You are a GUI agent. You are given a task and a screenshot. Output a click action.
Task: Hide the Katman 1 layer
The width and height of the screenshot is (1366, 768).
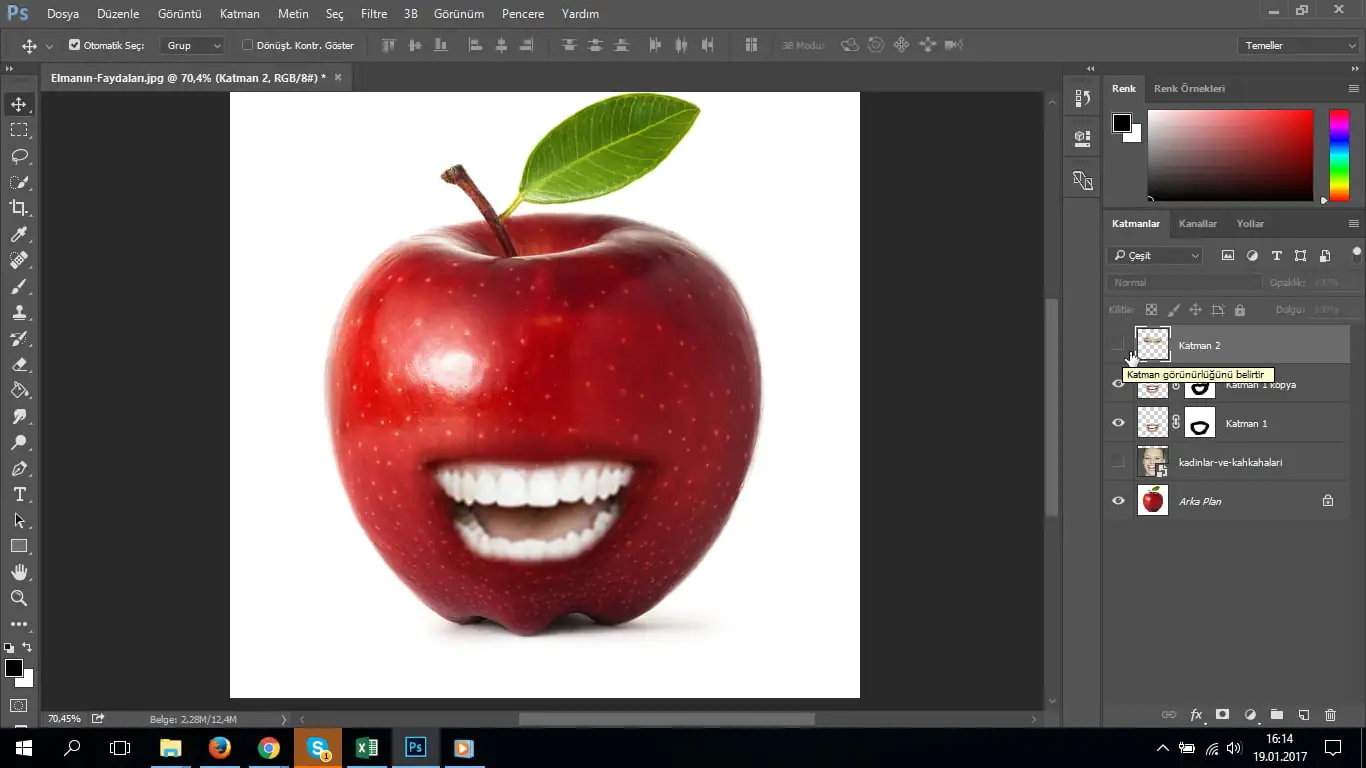click(x=1118, y=423)
